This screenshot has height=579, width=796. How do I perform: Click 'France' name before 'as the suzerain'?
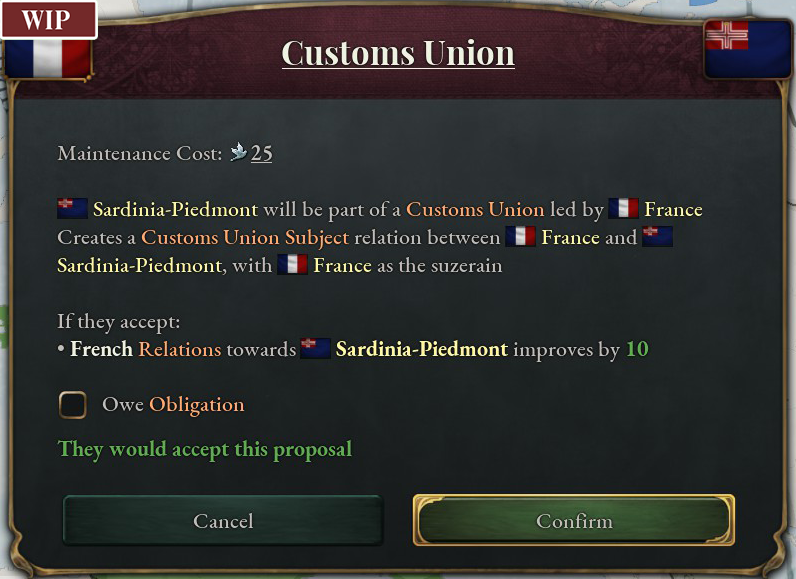pyautogui.click(x=342, y=266)
